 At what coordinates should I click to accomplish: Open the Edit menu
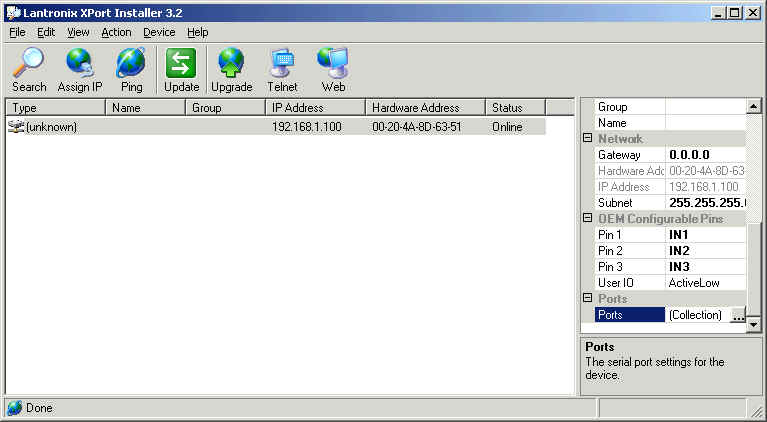coord(46,32)
